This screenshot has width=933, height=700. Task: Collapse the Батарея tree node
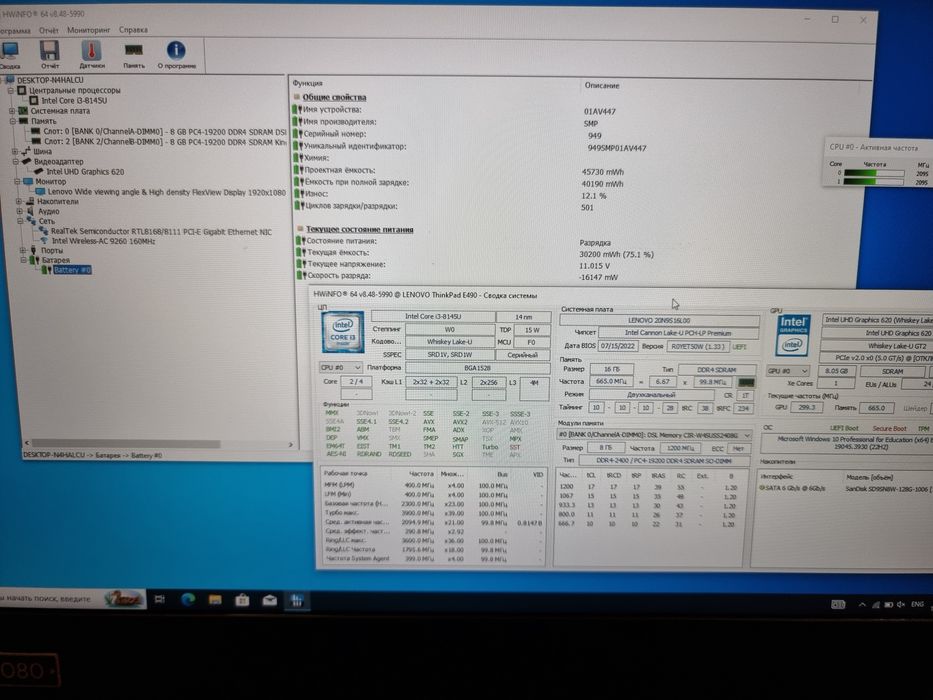24,260
